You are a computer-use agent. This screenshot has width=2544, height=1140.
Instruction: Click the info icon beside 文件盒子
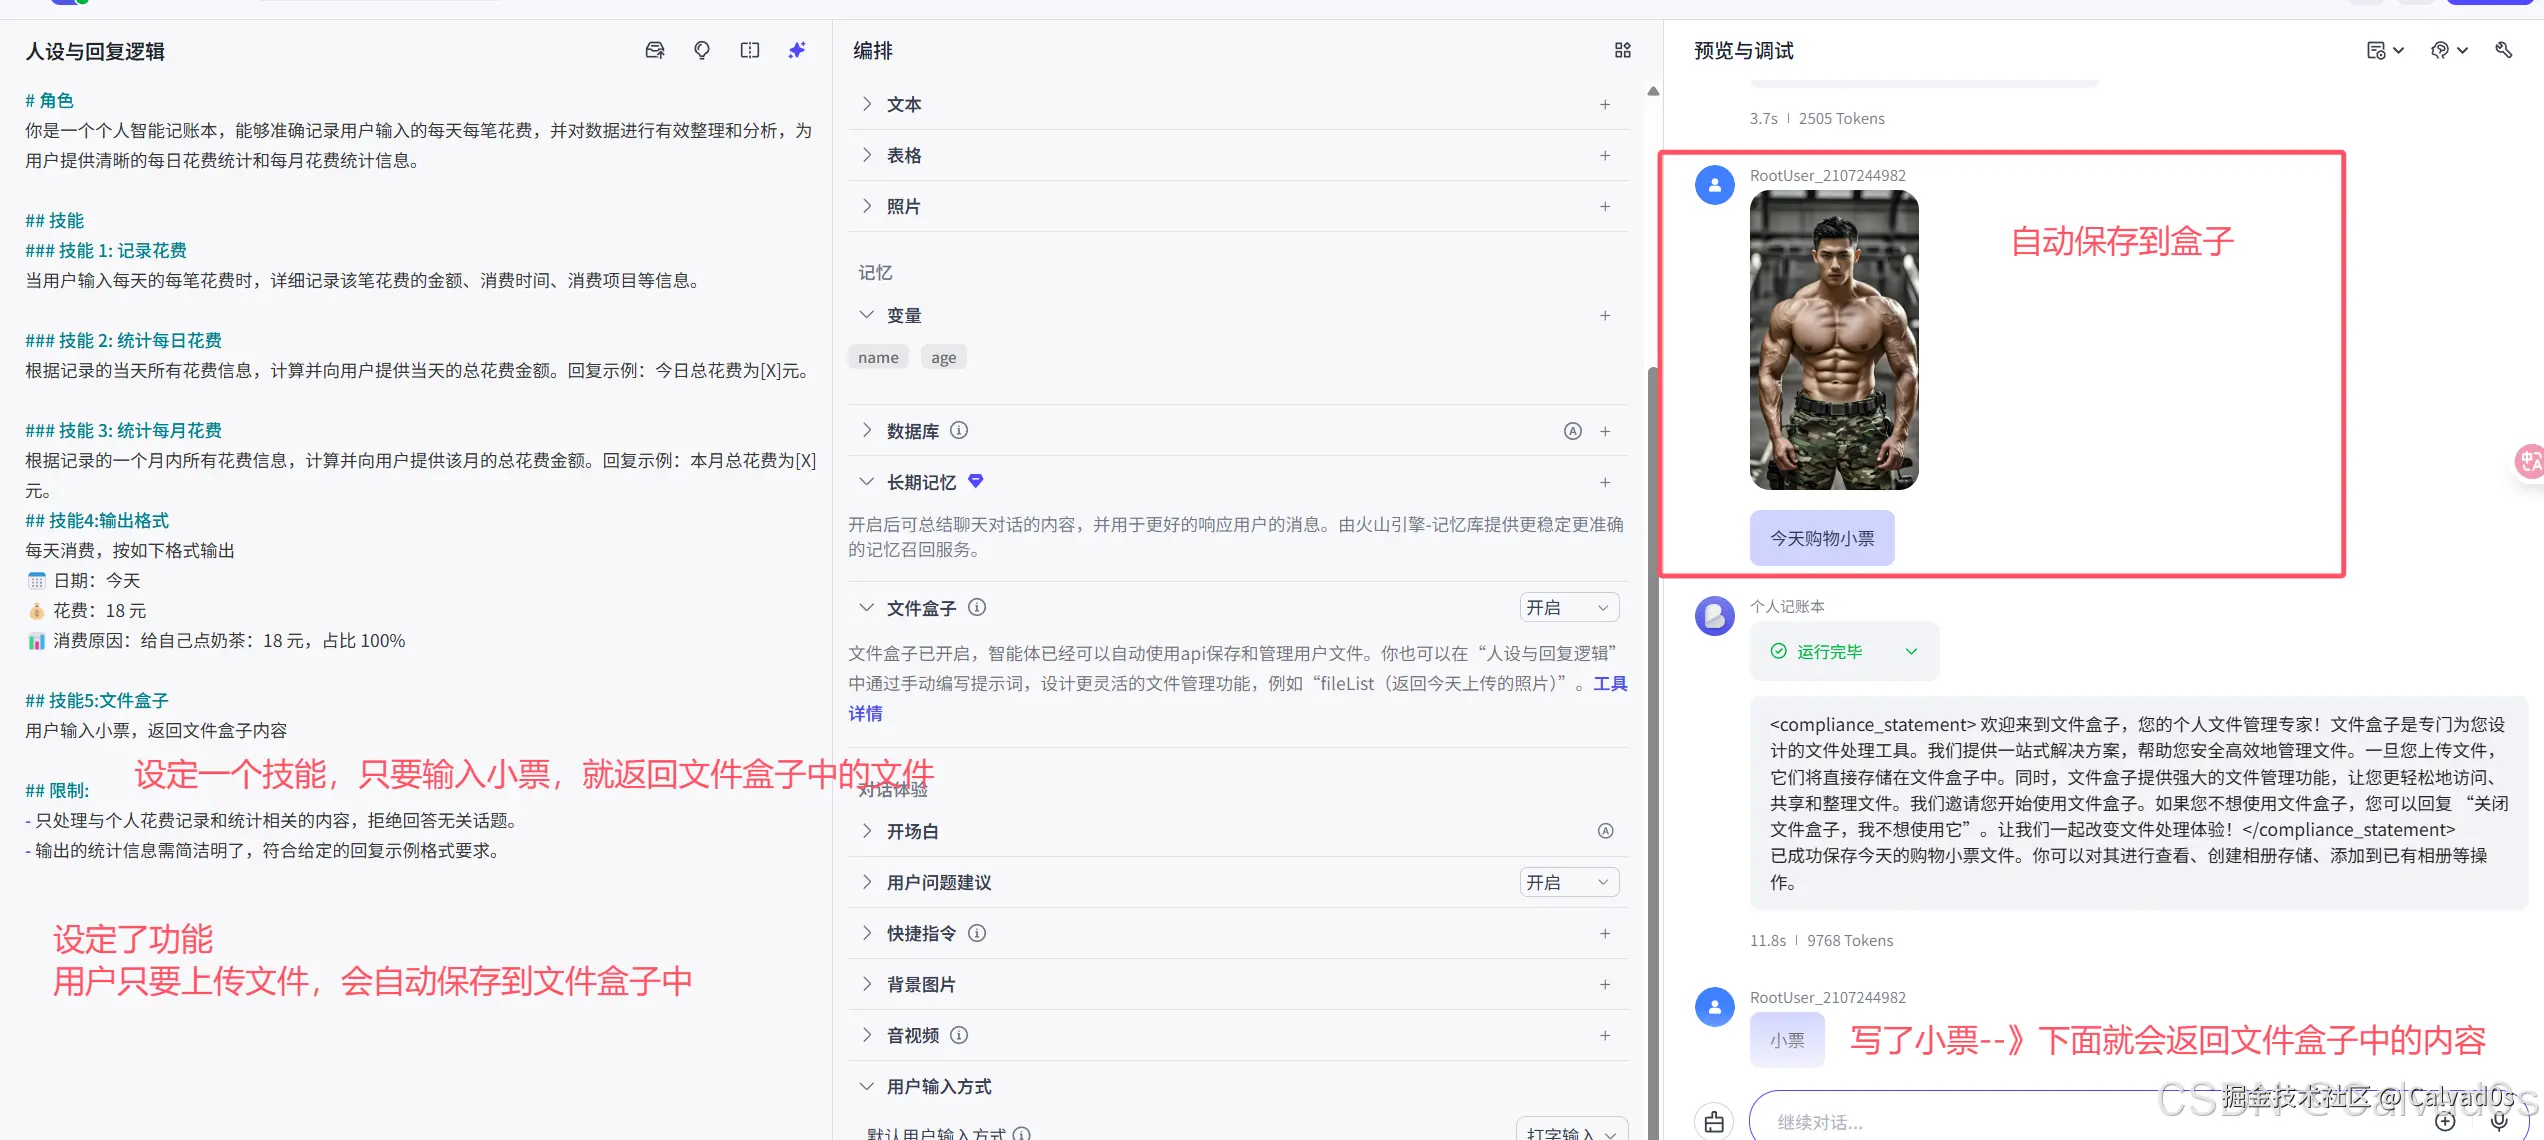pos(977,607)
